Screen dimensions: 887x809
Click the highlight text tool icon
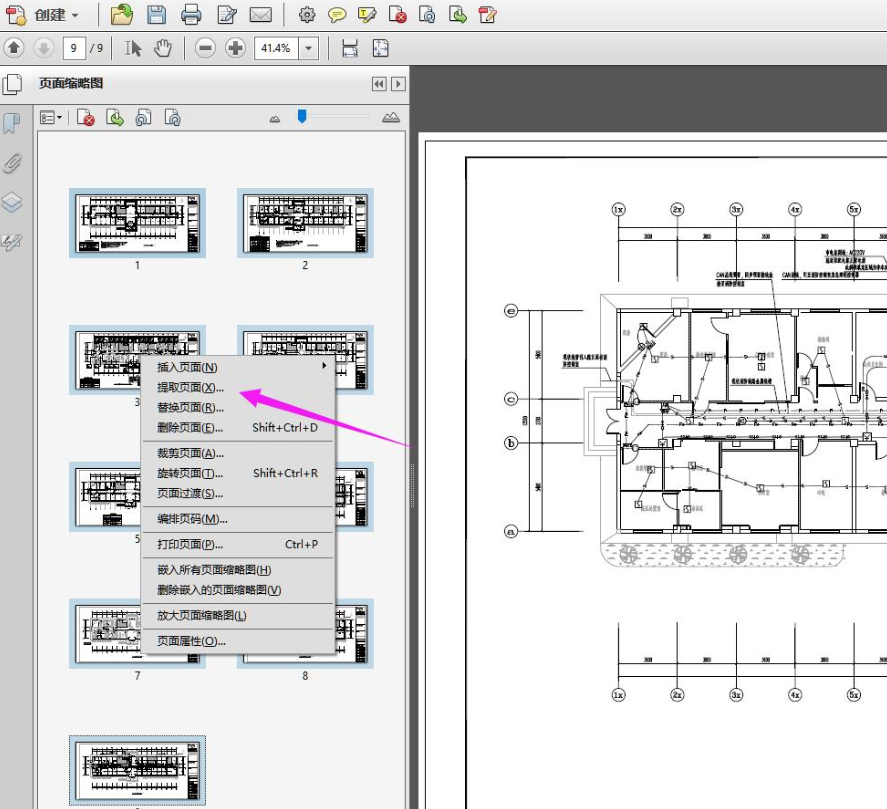367,15
